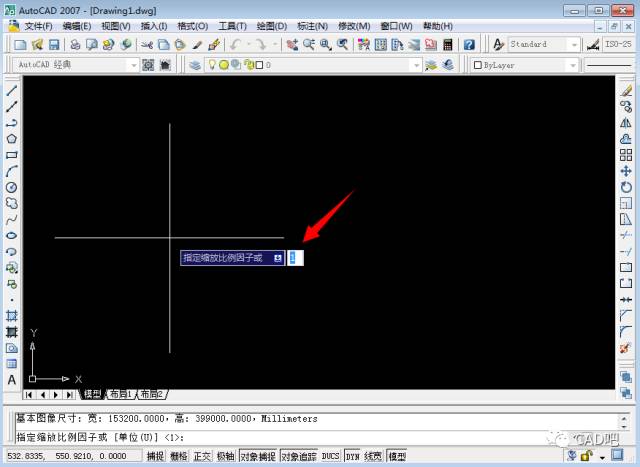This screenshot has height=467, width=640.
Task: Select the Polygon drawing tool
Action: pos(12,138)
